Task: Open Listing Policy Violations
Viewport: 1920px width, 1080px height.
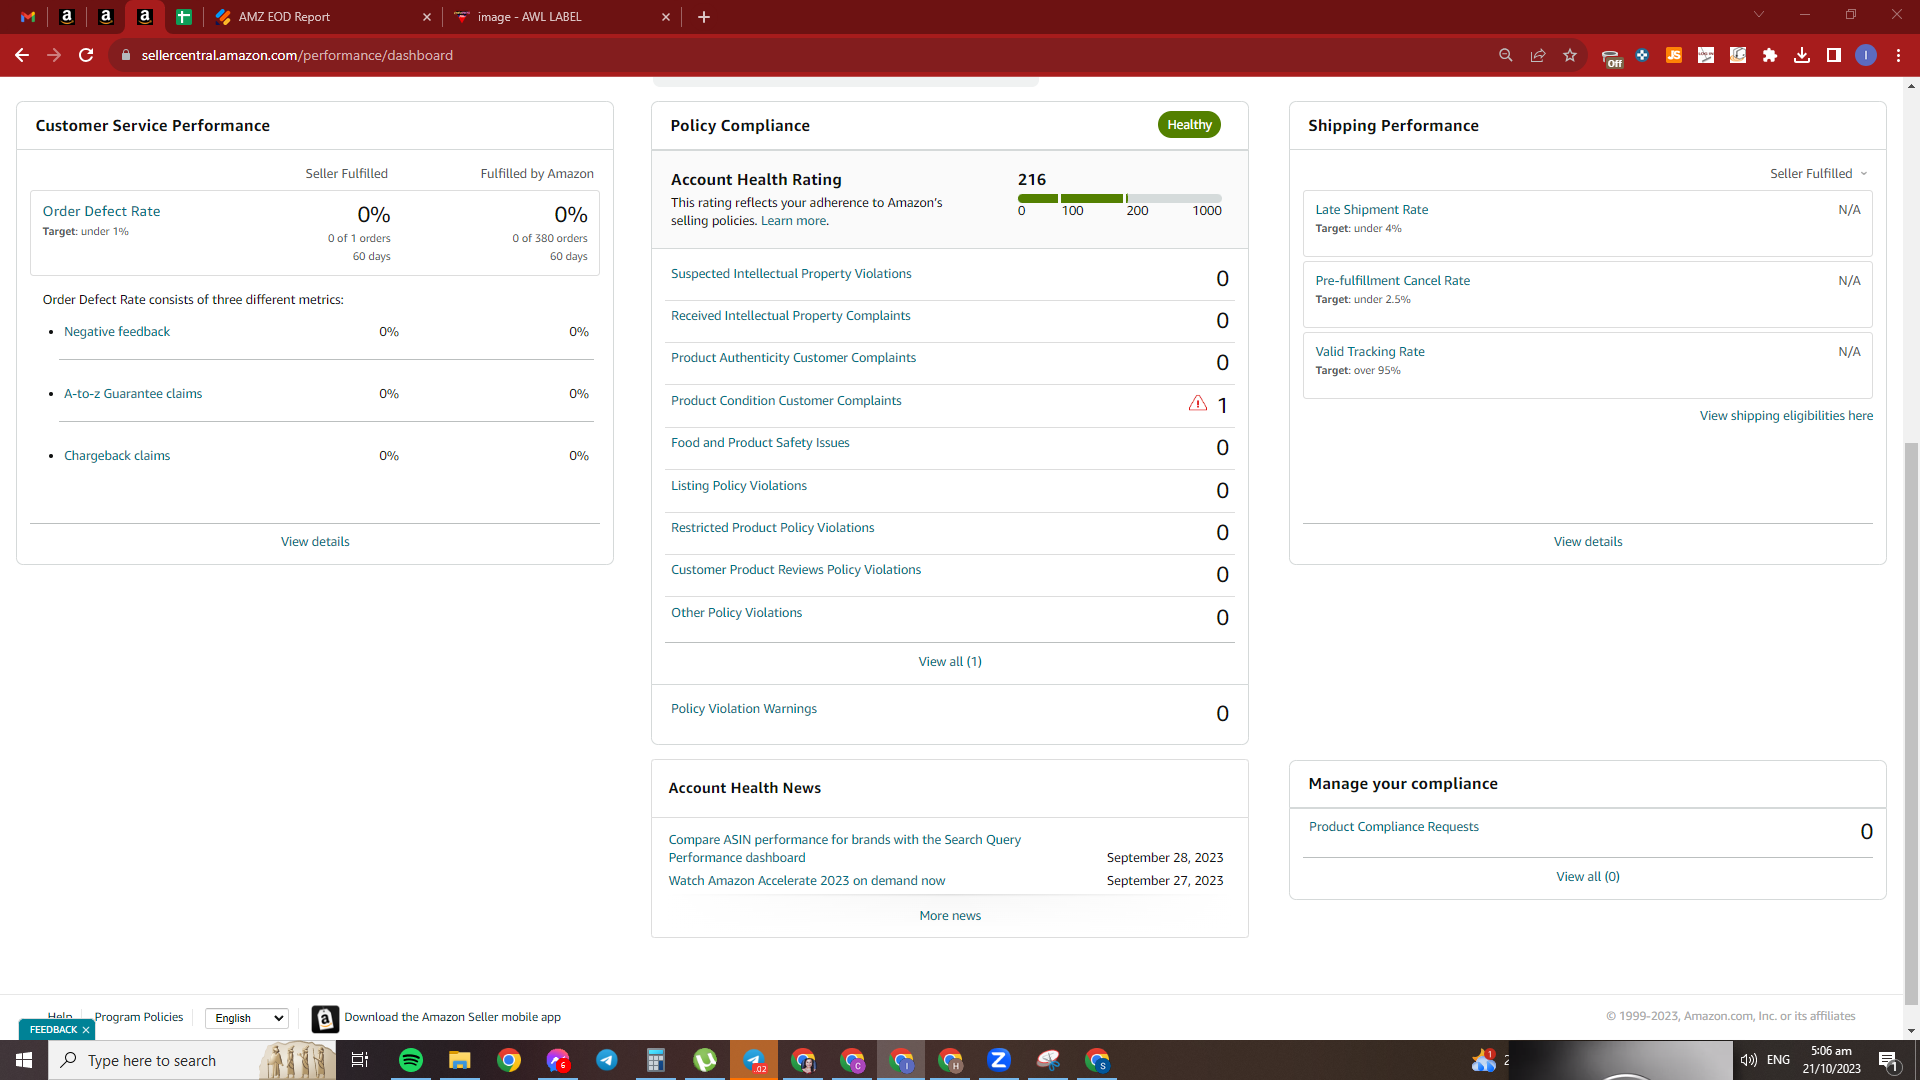Action: pos(739,486)
